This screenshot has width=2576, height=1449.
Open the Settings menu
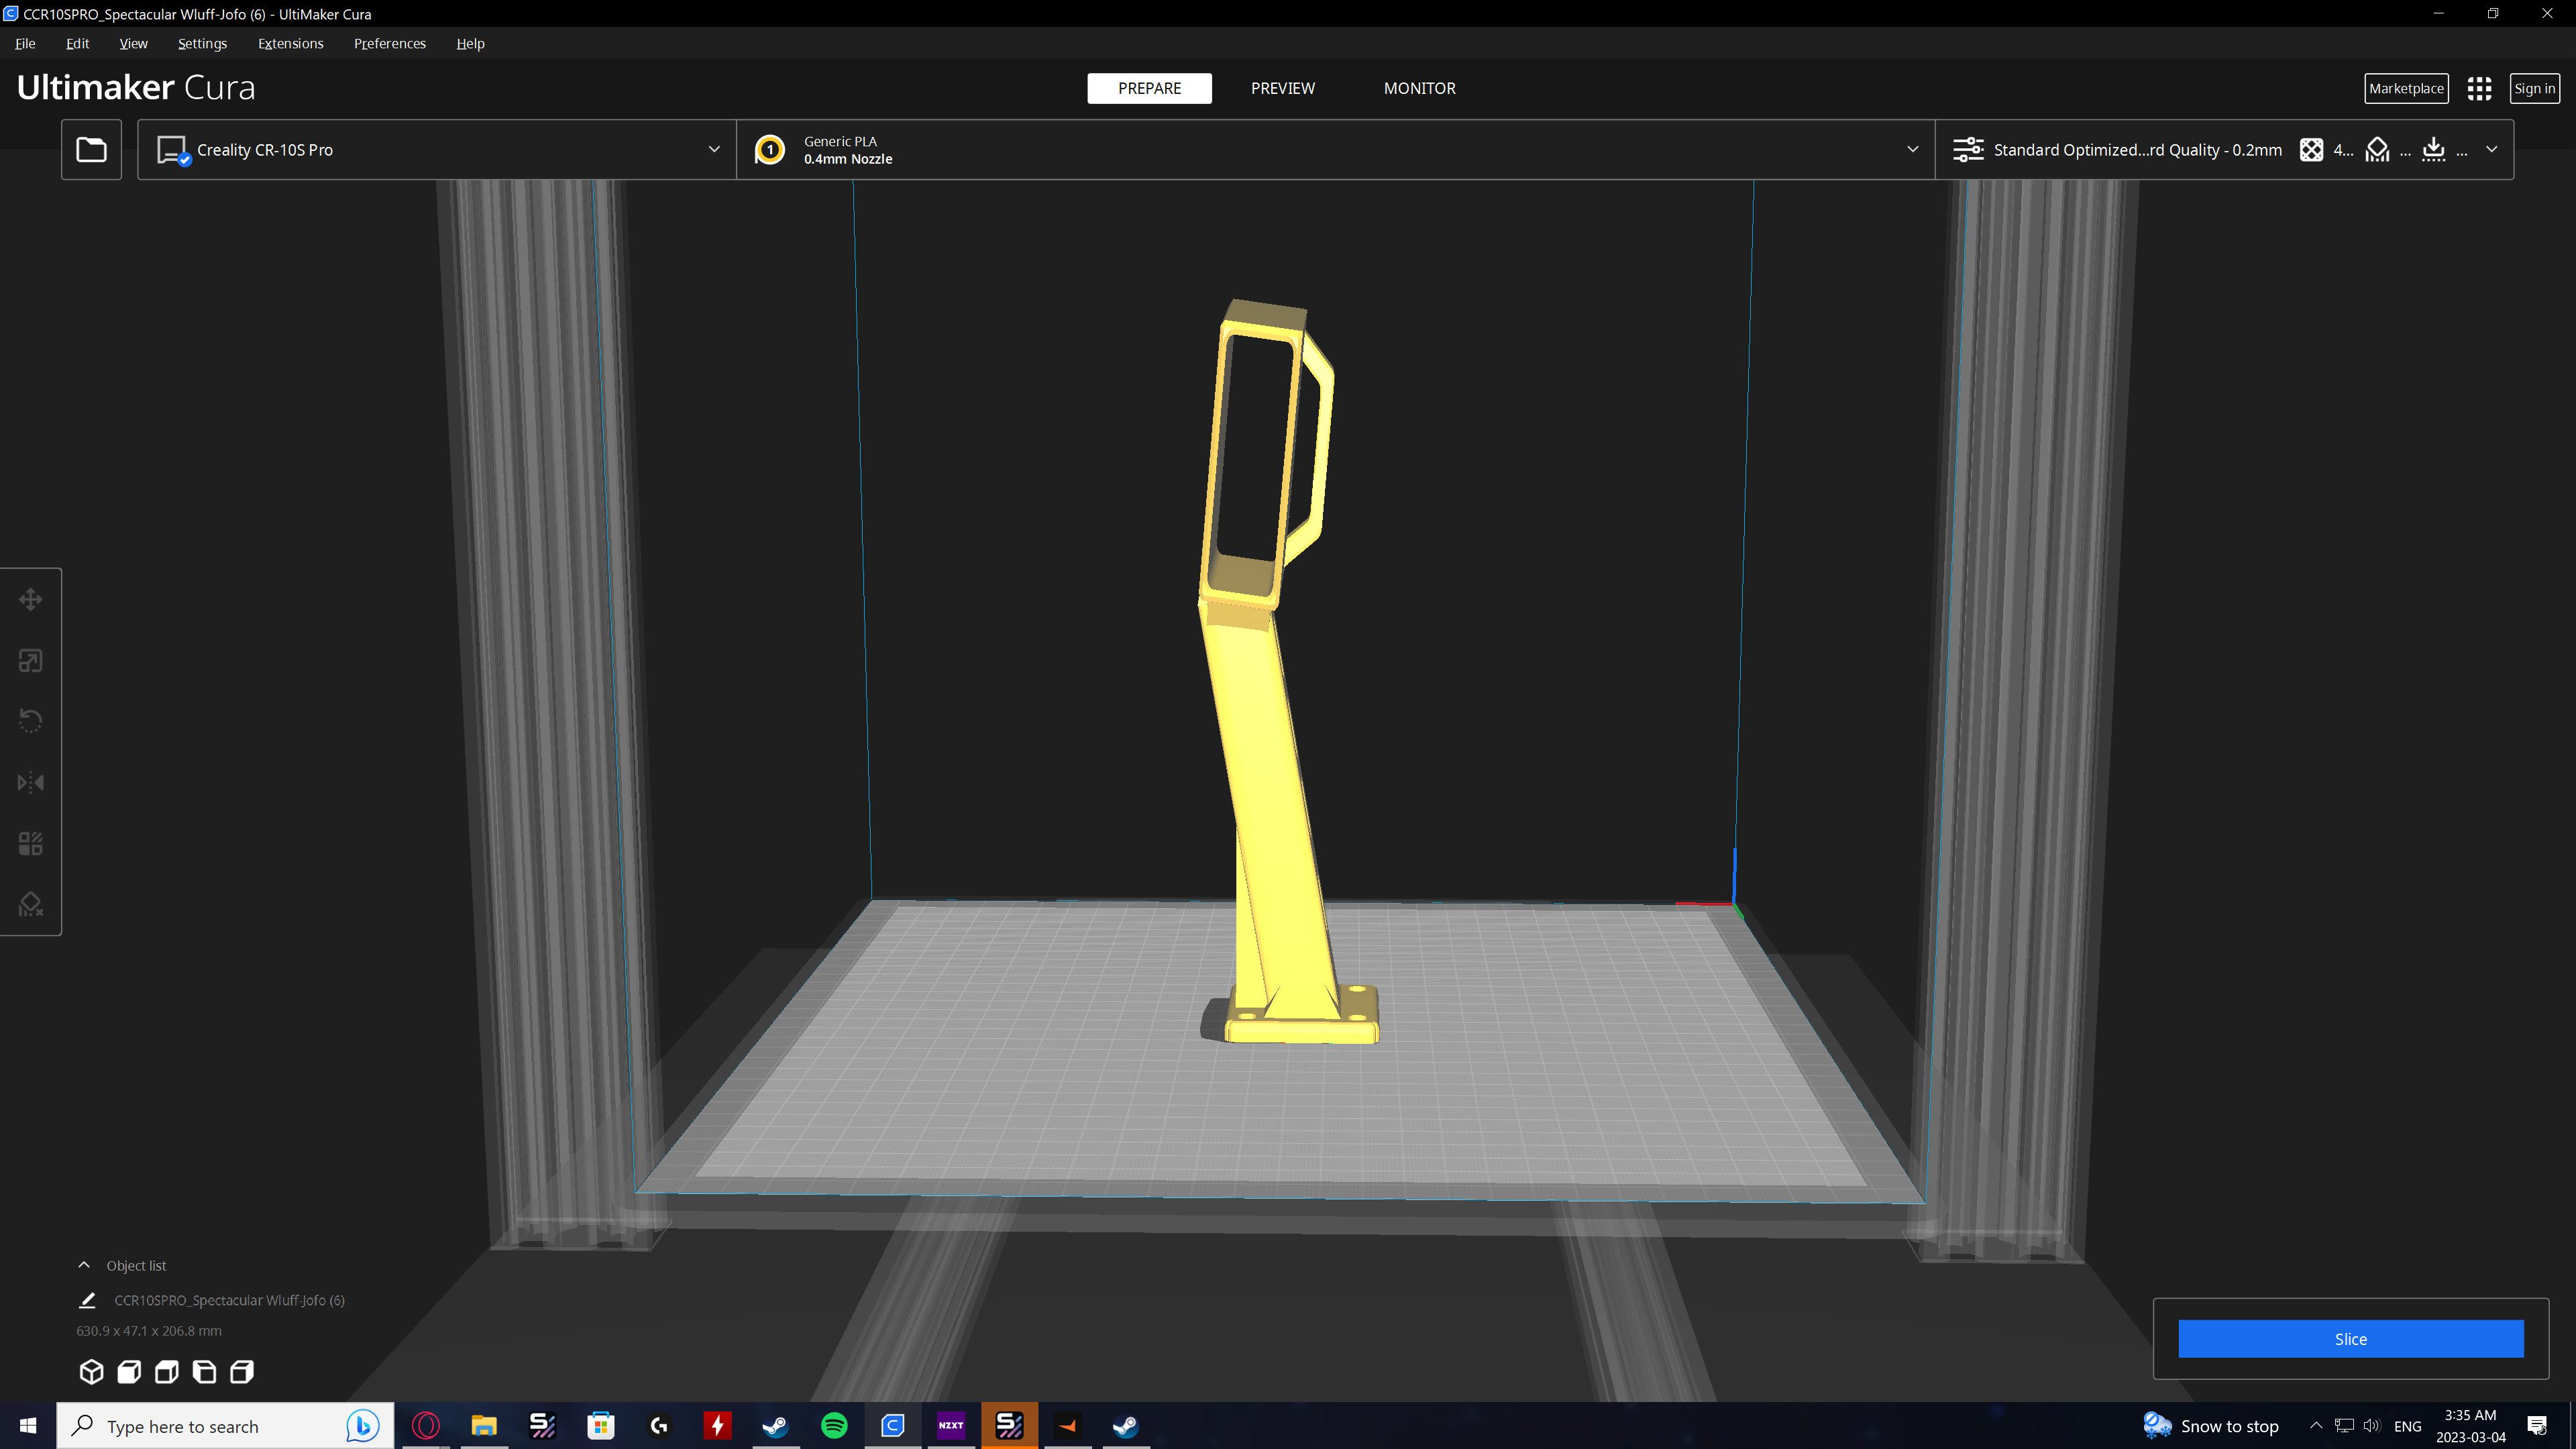[202, 44]
